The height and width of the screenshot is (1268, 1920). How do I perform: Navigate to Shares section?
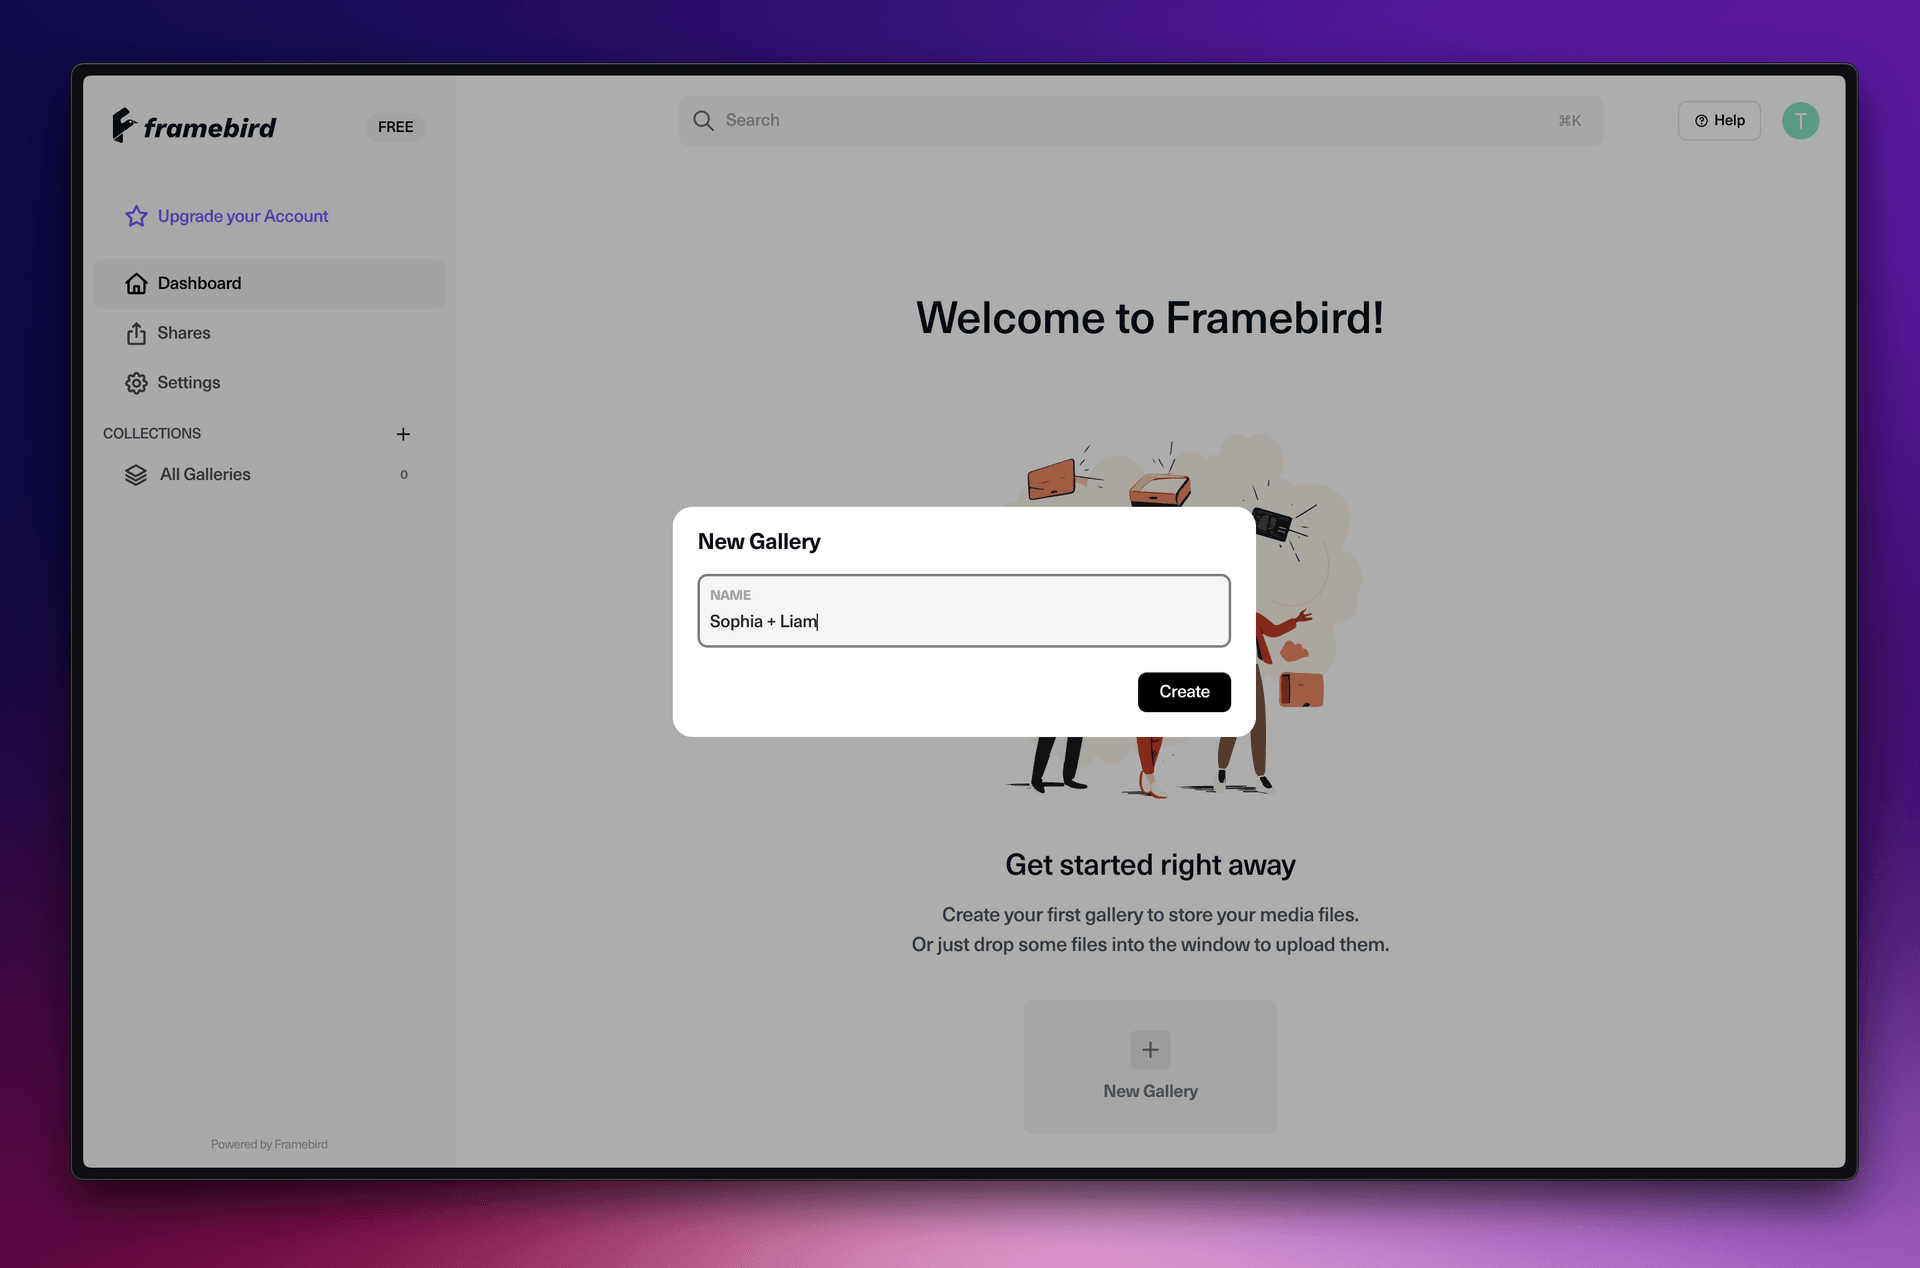point(184,333)
